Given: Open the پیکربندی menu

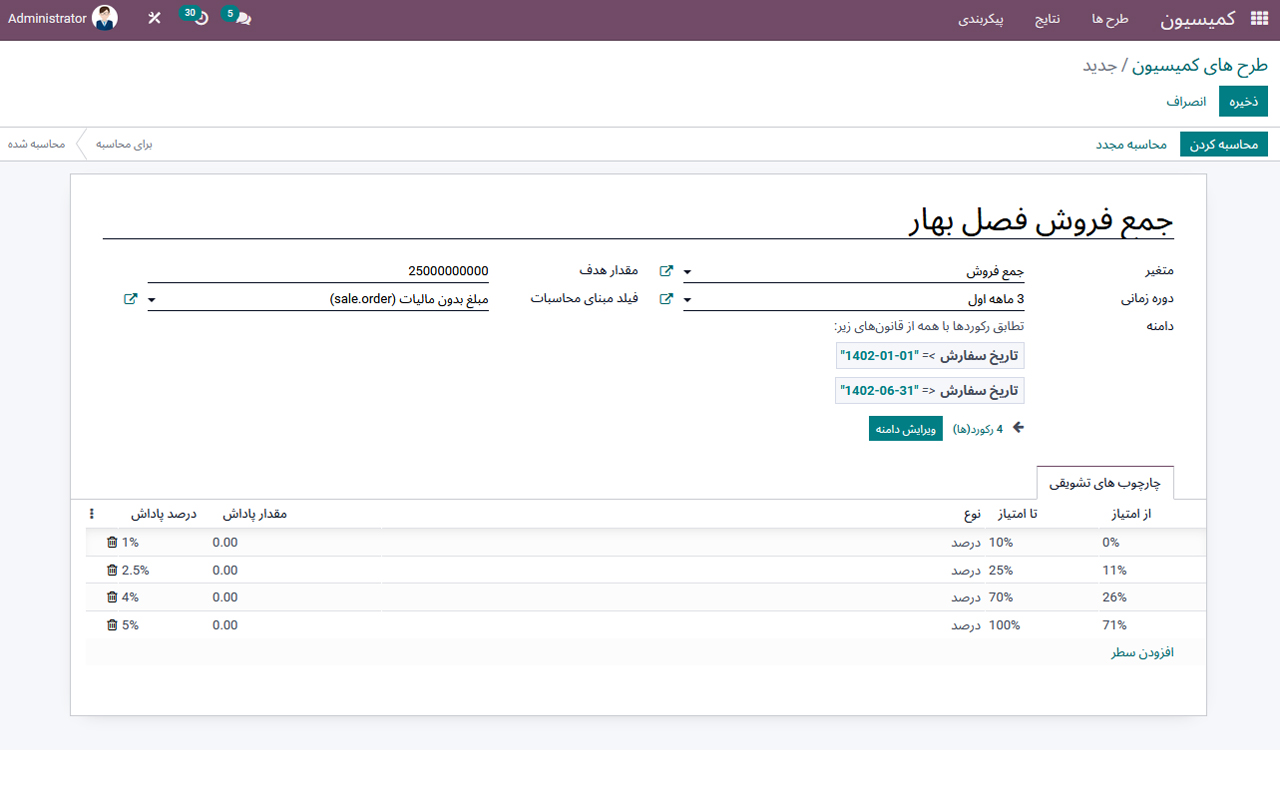Looking at the screenshot, I should tap(983, 19).
